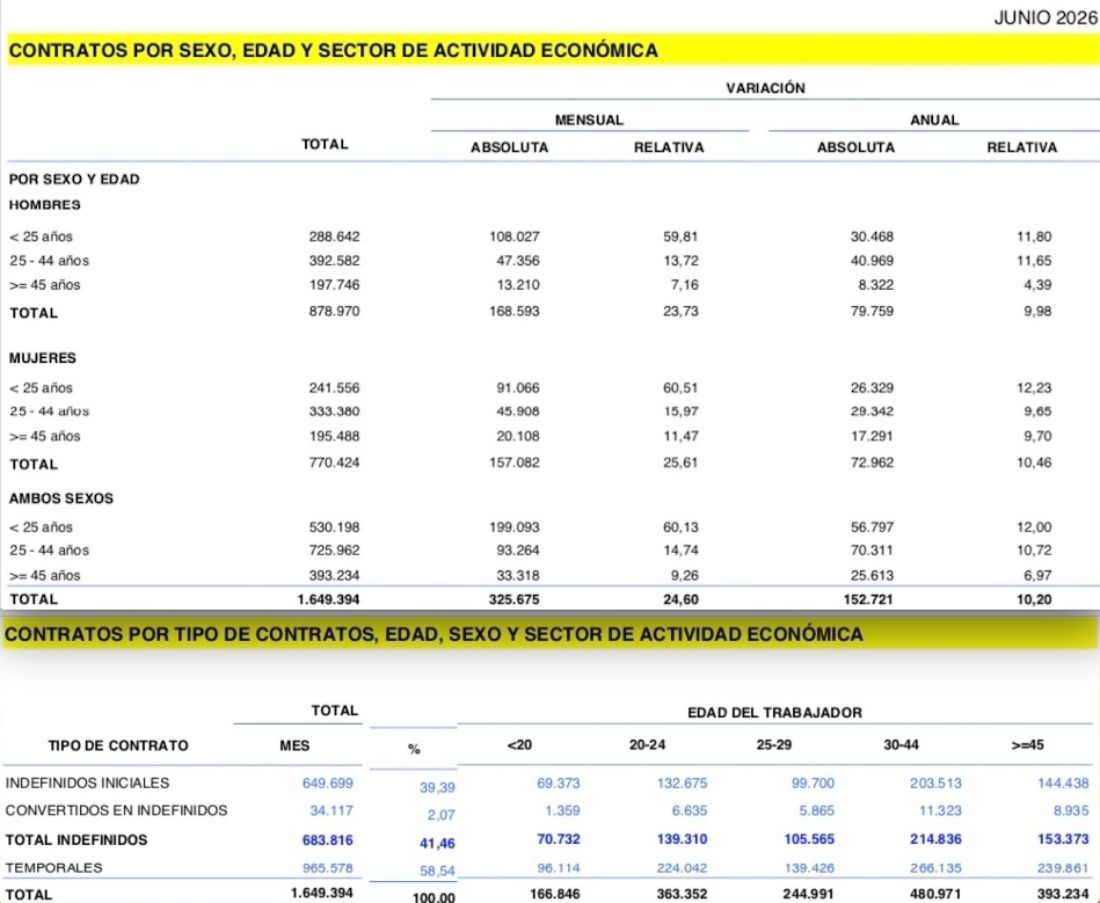The width and height of the screenshot is (1100, 903).
Task: Select the CONVERTIDOS EN INDEFINIDOS row label
Action: point(116,810)
